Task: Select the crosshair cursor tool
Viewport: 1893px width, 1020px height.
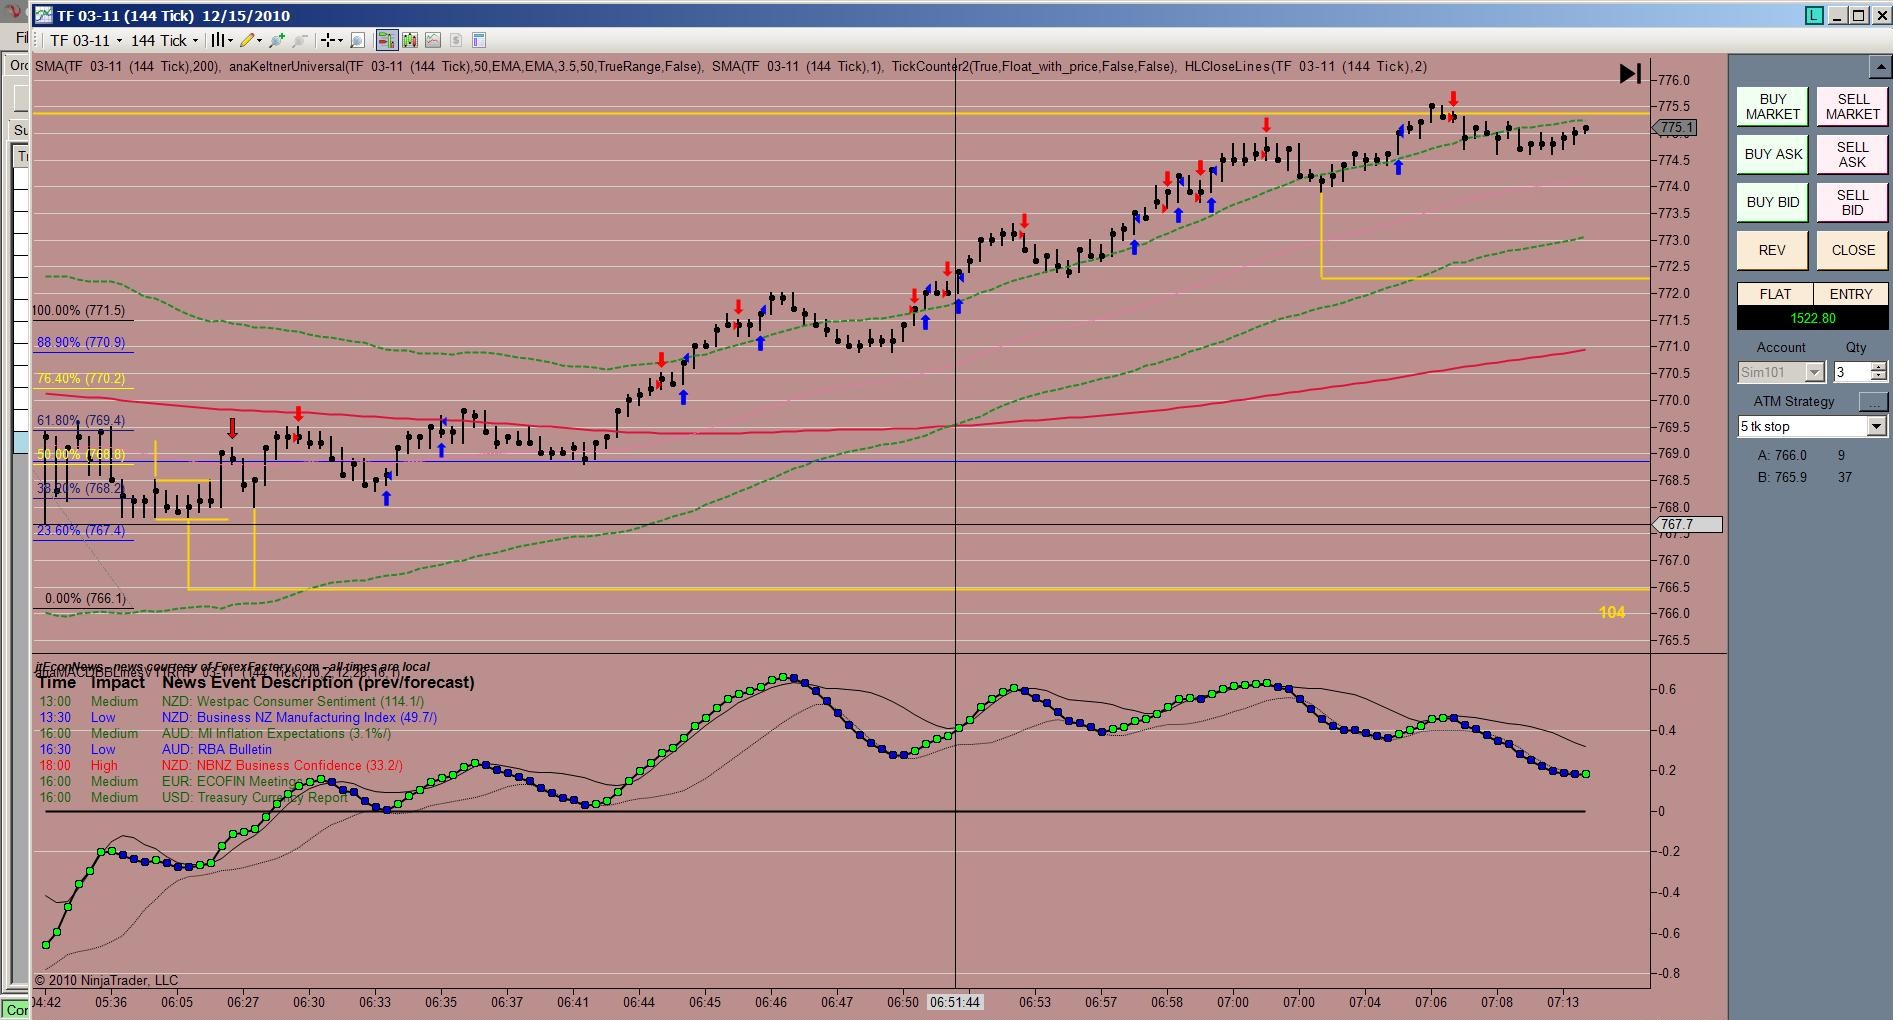Action: [x=327, y=40]
